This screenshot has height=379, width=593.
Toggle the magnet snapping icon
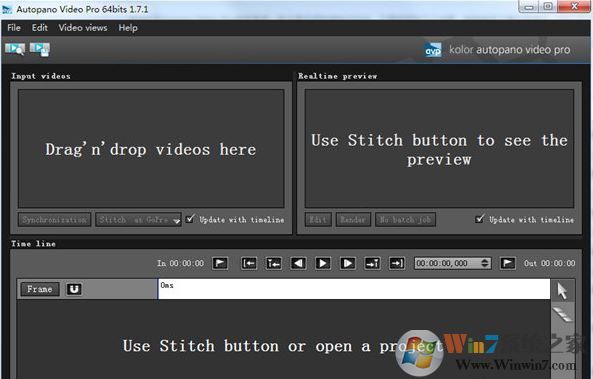(74, 289)
